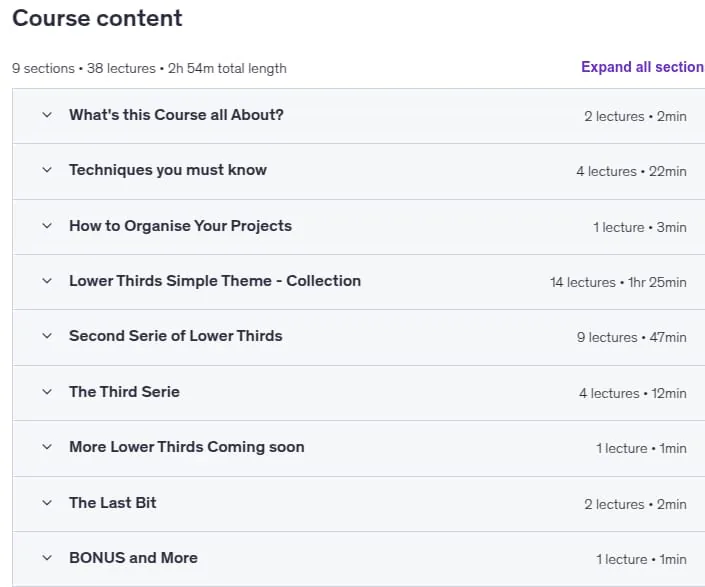705x587 pixels.
Task: Expand chevron beside "Techniques you must know"
Action: (47, 170)
